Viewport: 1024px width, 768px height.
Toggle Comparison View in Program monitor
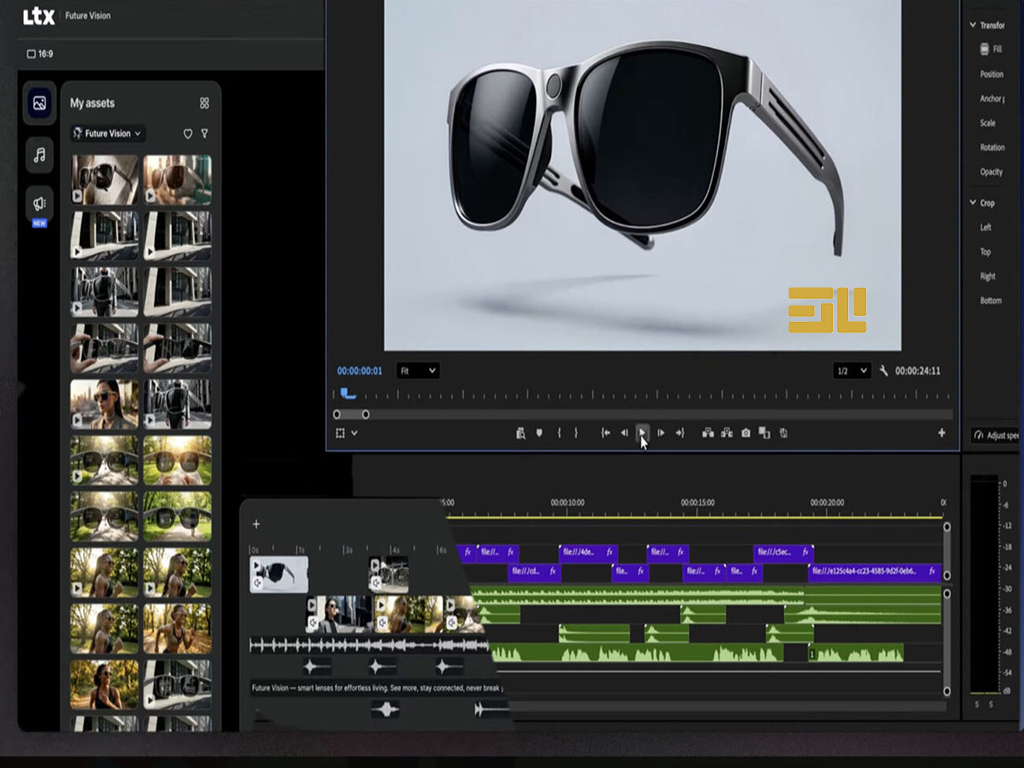pyautogui.click(x=764, y=433)
